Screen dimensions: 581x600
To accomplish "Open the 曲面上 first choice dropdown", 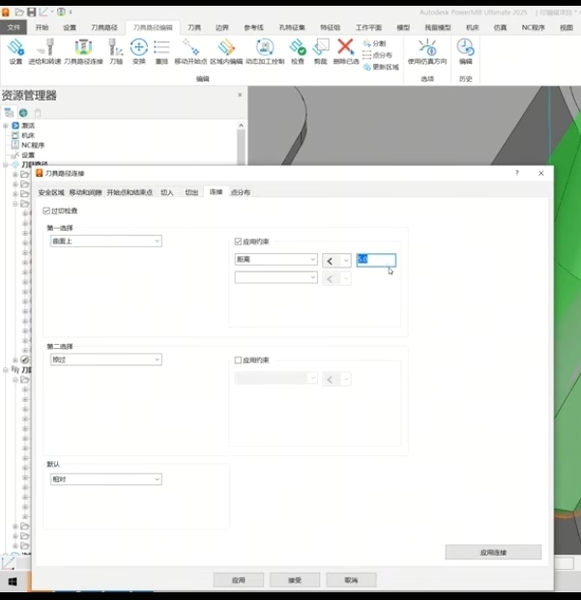I will [106, 241].
